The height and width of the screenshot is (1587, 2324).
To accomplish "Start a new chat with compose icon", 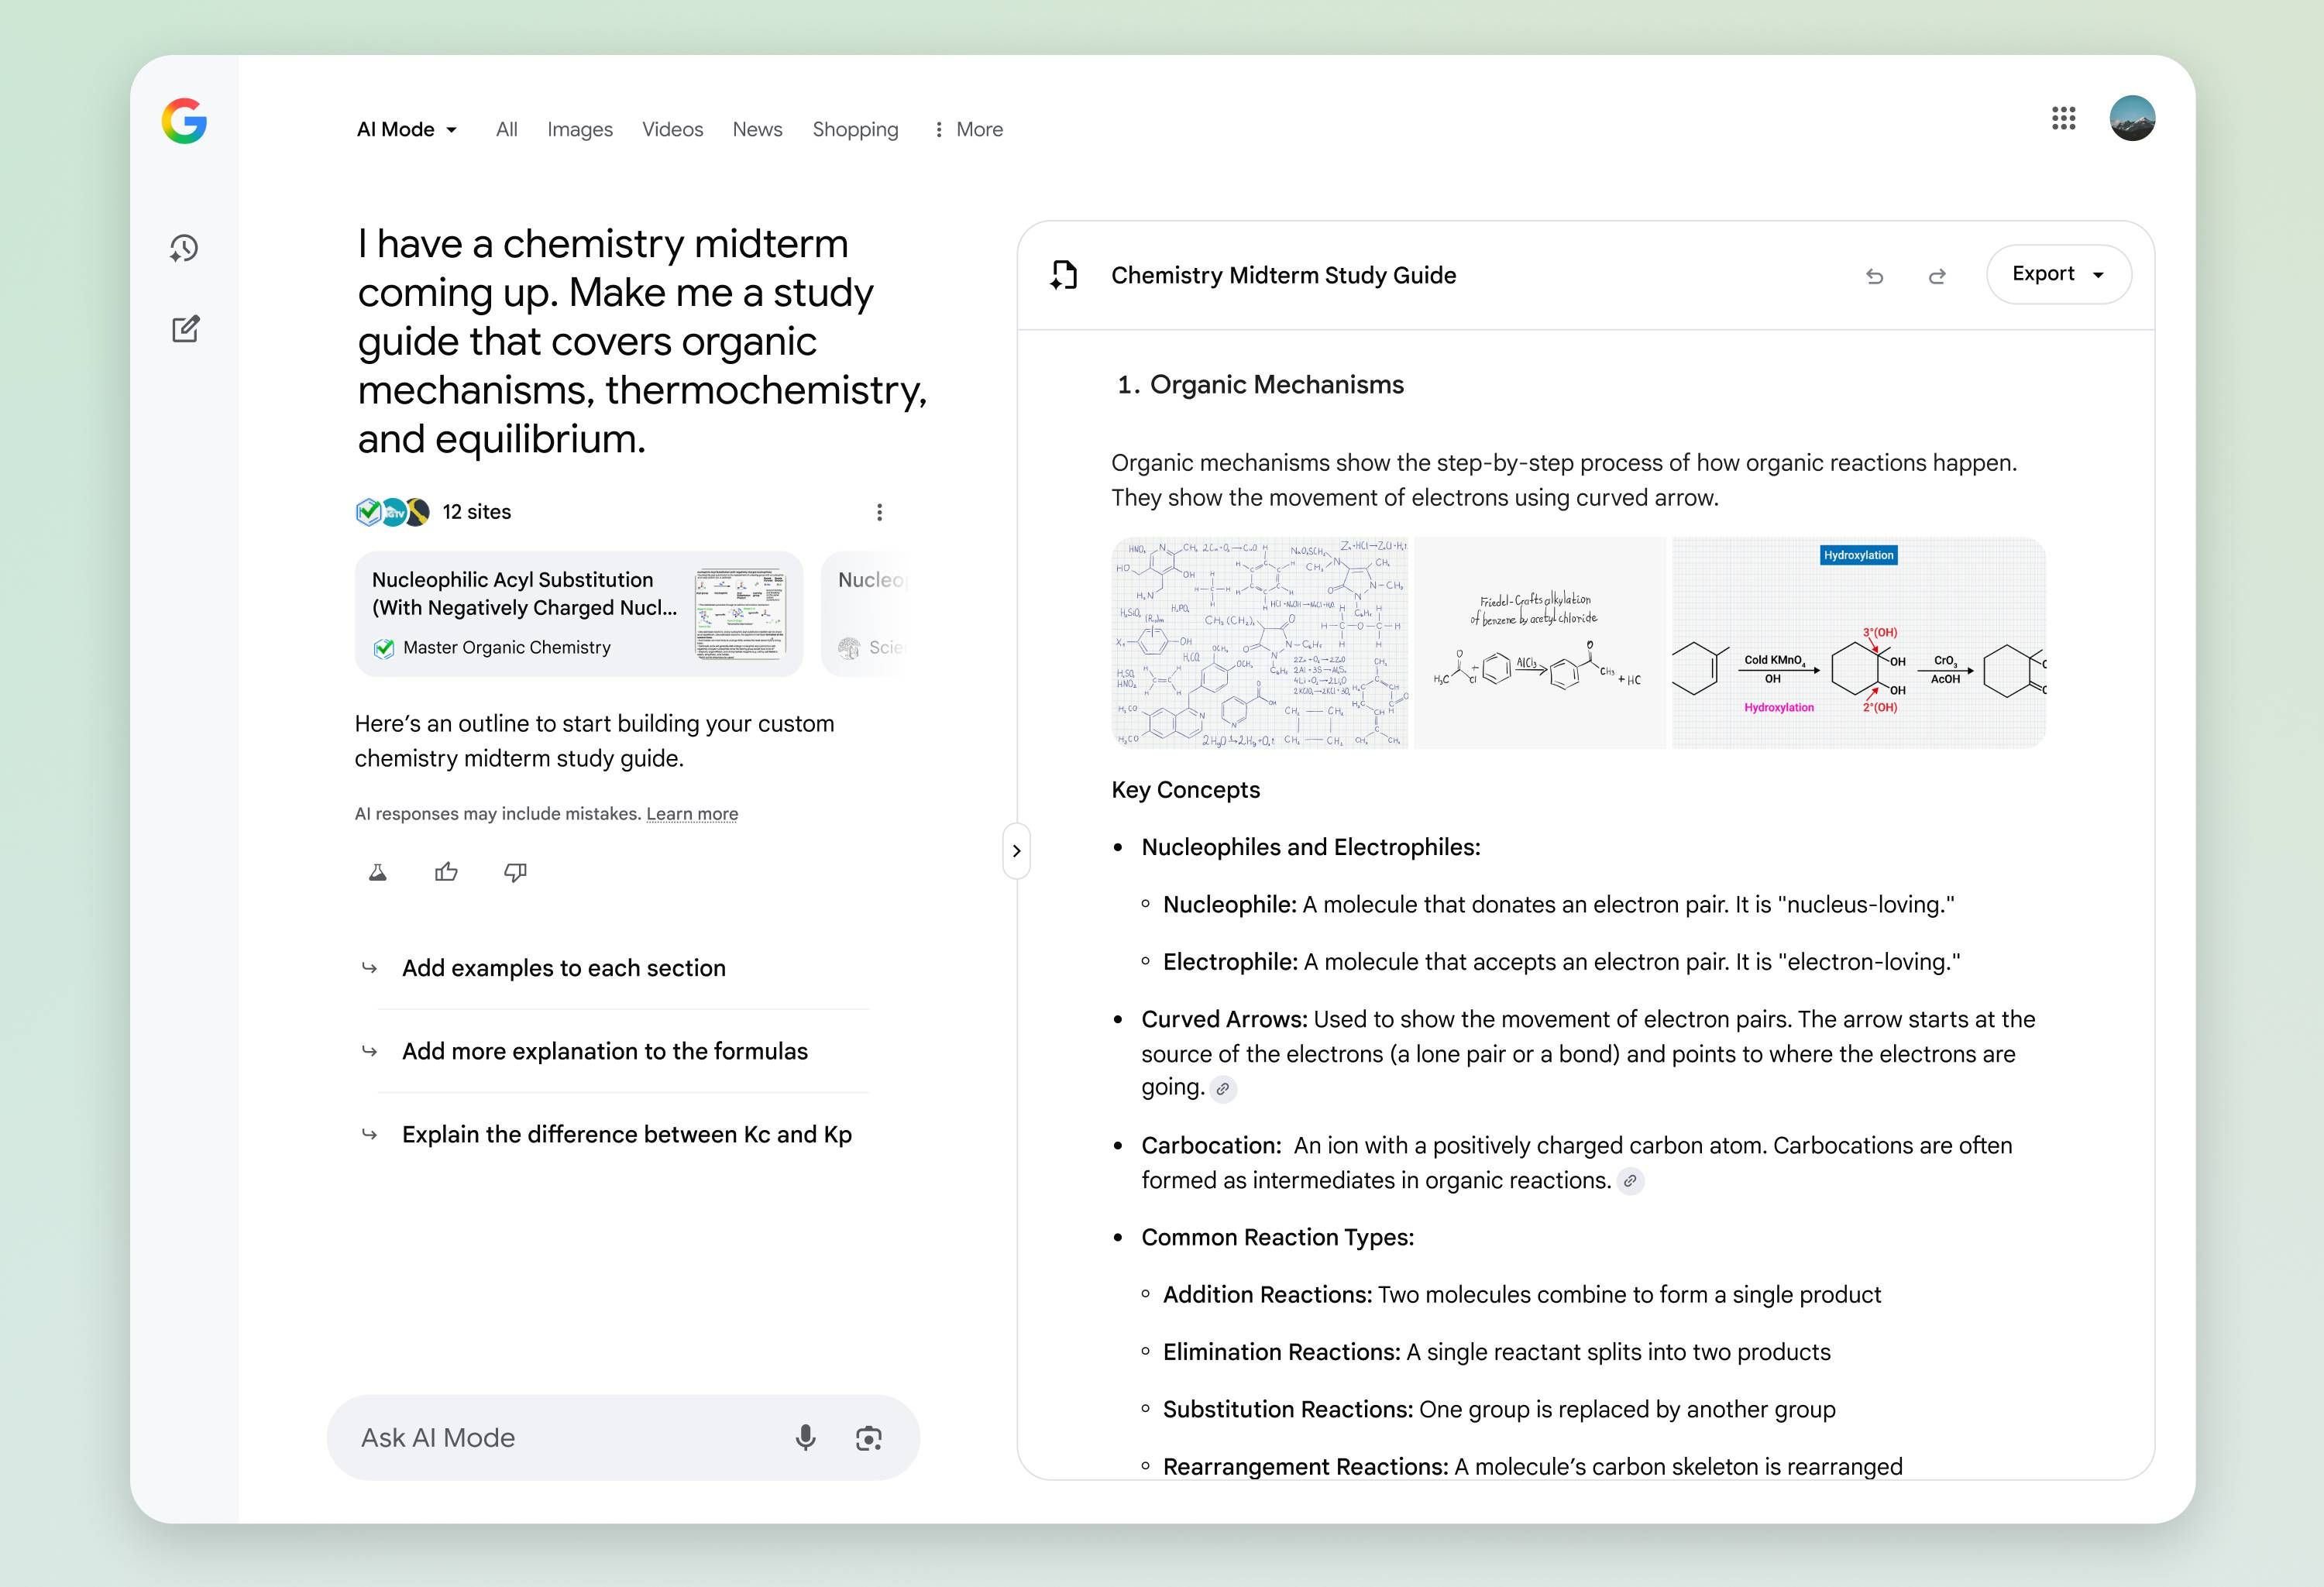I will pyautogui.click(x=185, y=329).
